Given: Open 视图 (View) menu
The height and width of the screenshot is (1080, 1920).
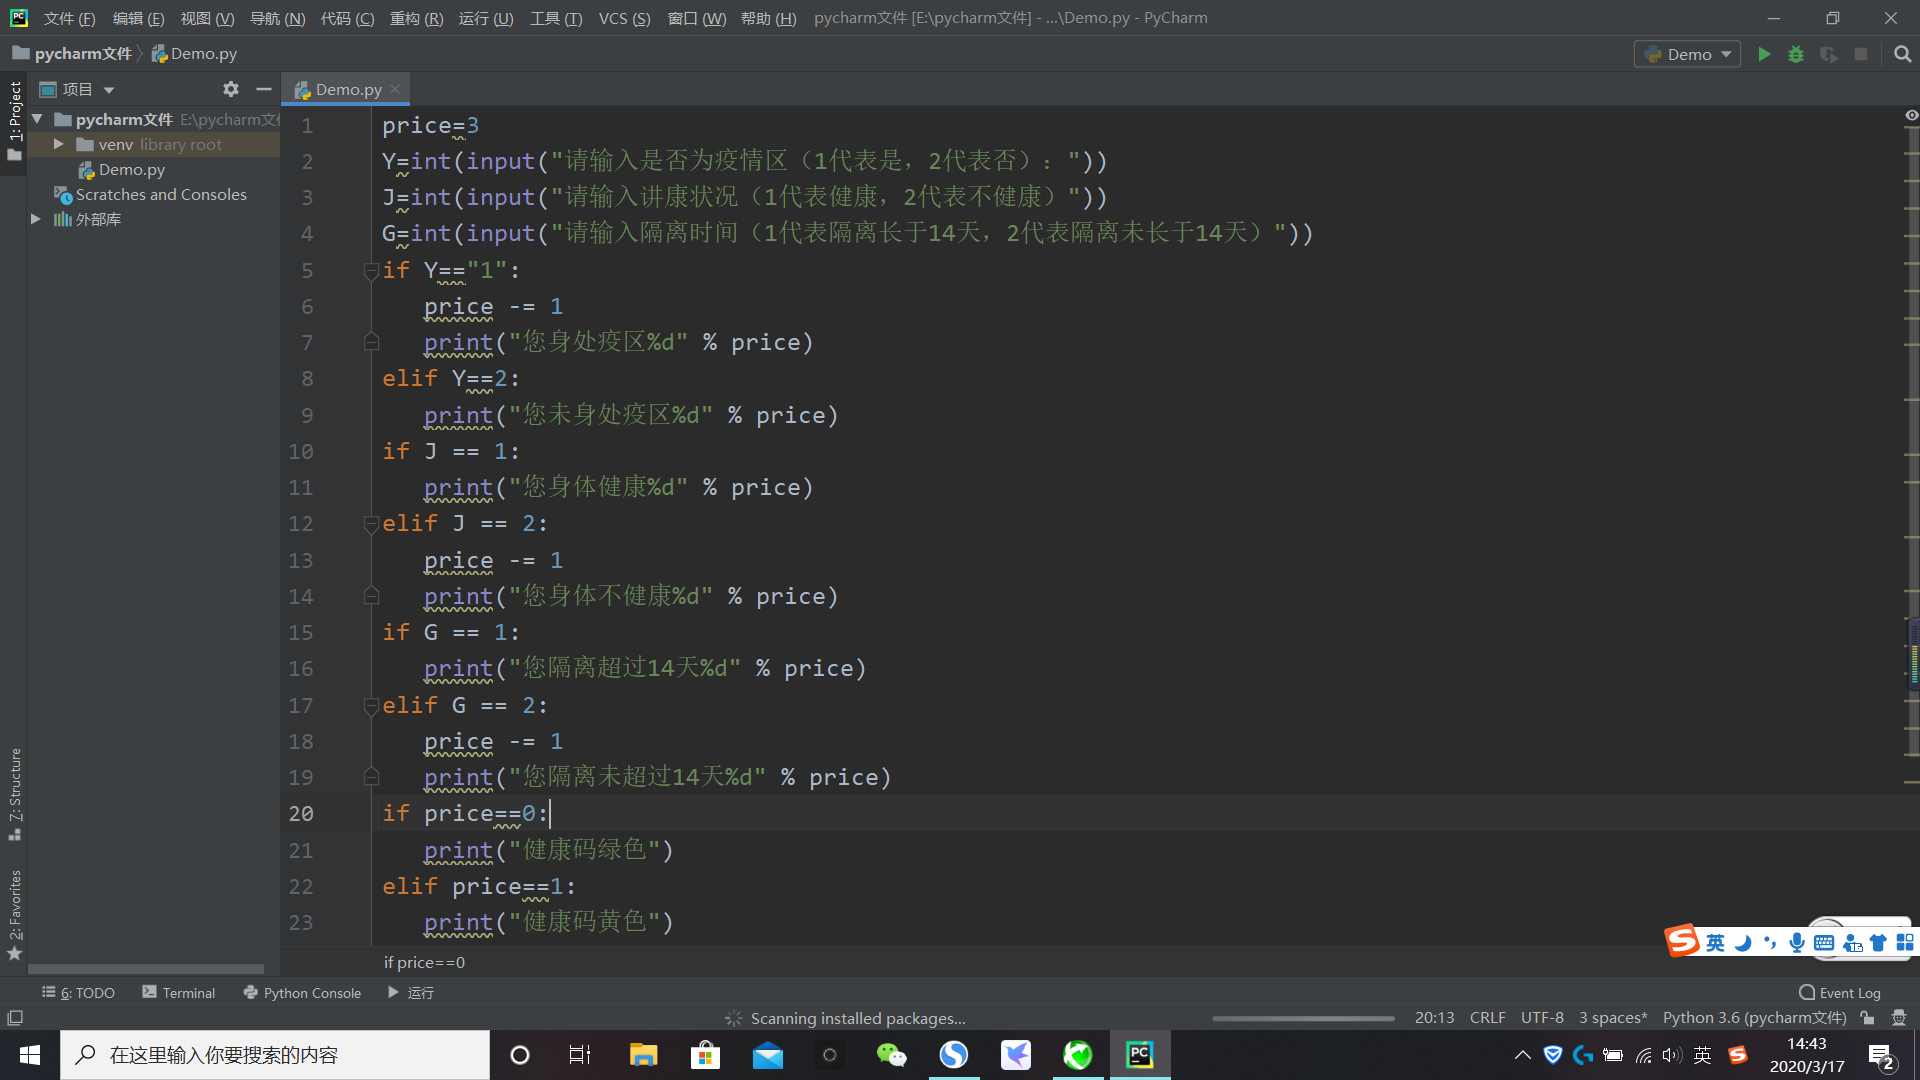Looking at the screenshot, I should (x=207, y=18).
